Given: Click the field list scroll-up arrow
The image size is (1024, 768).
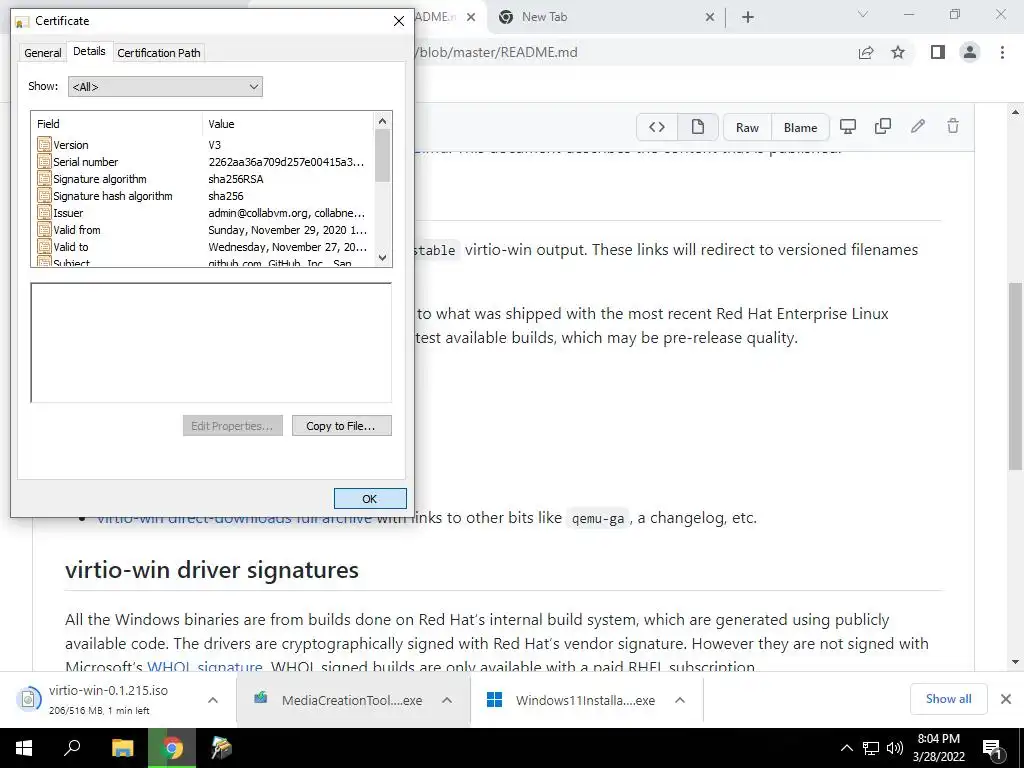Looking at the screenshot, I should tap(383, 121).
